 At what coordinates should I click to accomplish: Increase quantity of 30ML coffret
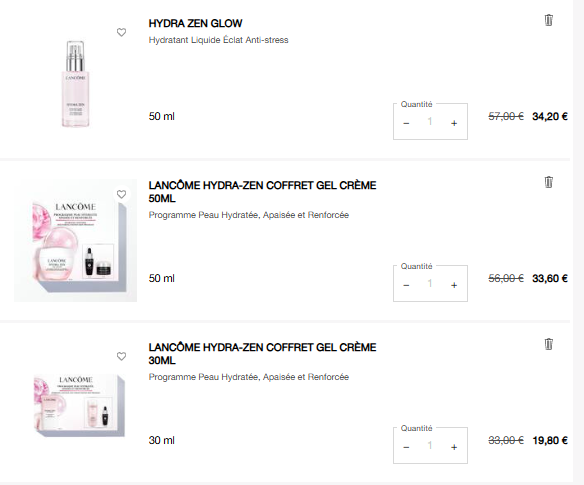[x=454, y=447]
